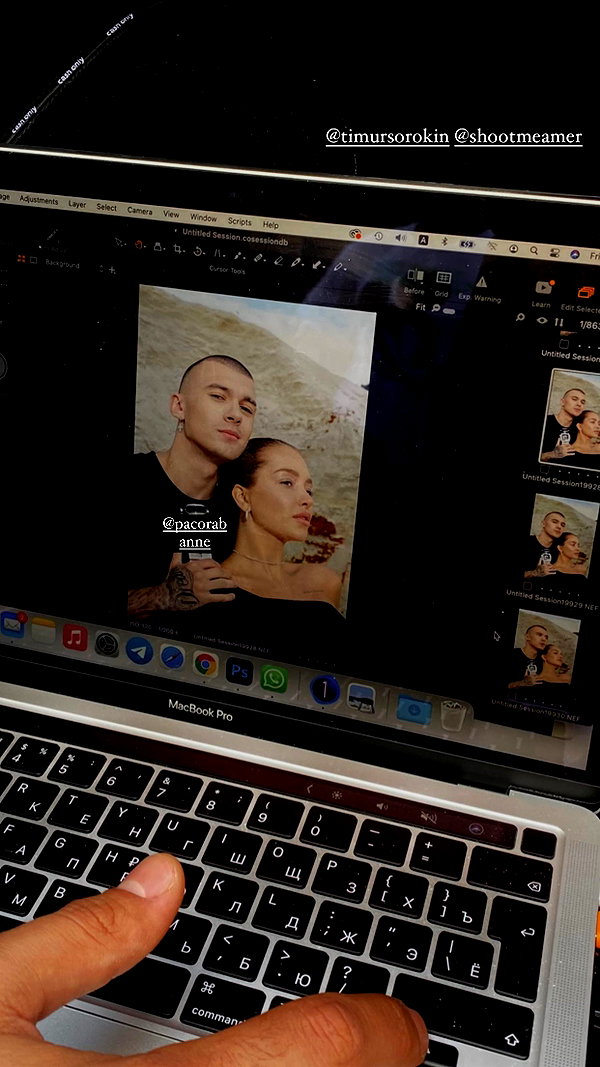This screenshot has width=600, height=1067.
Task: Open the Select menu
Action: 106,208
